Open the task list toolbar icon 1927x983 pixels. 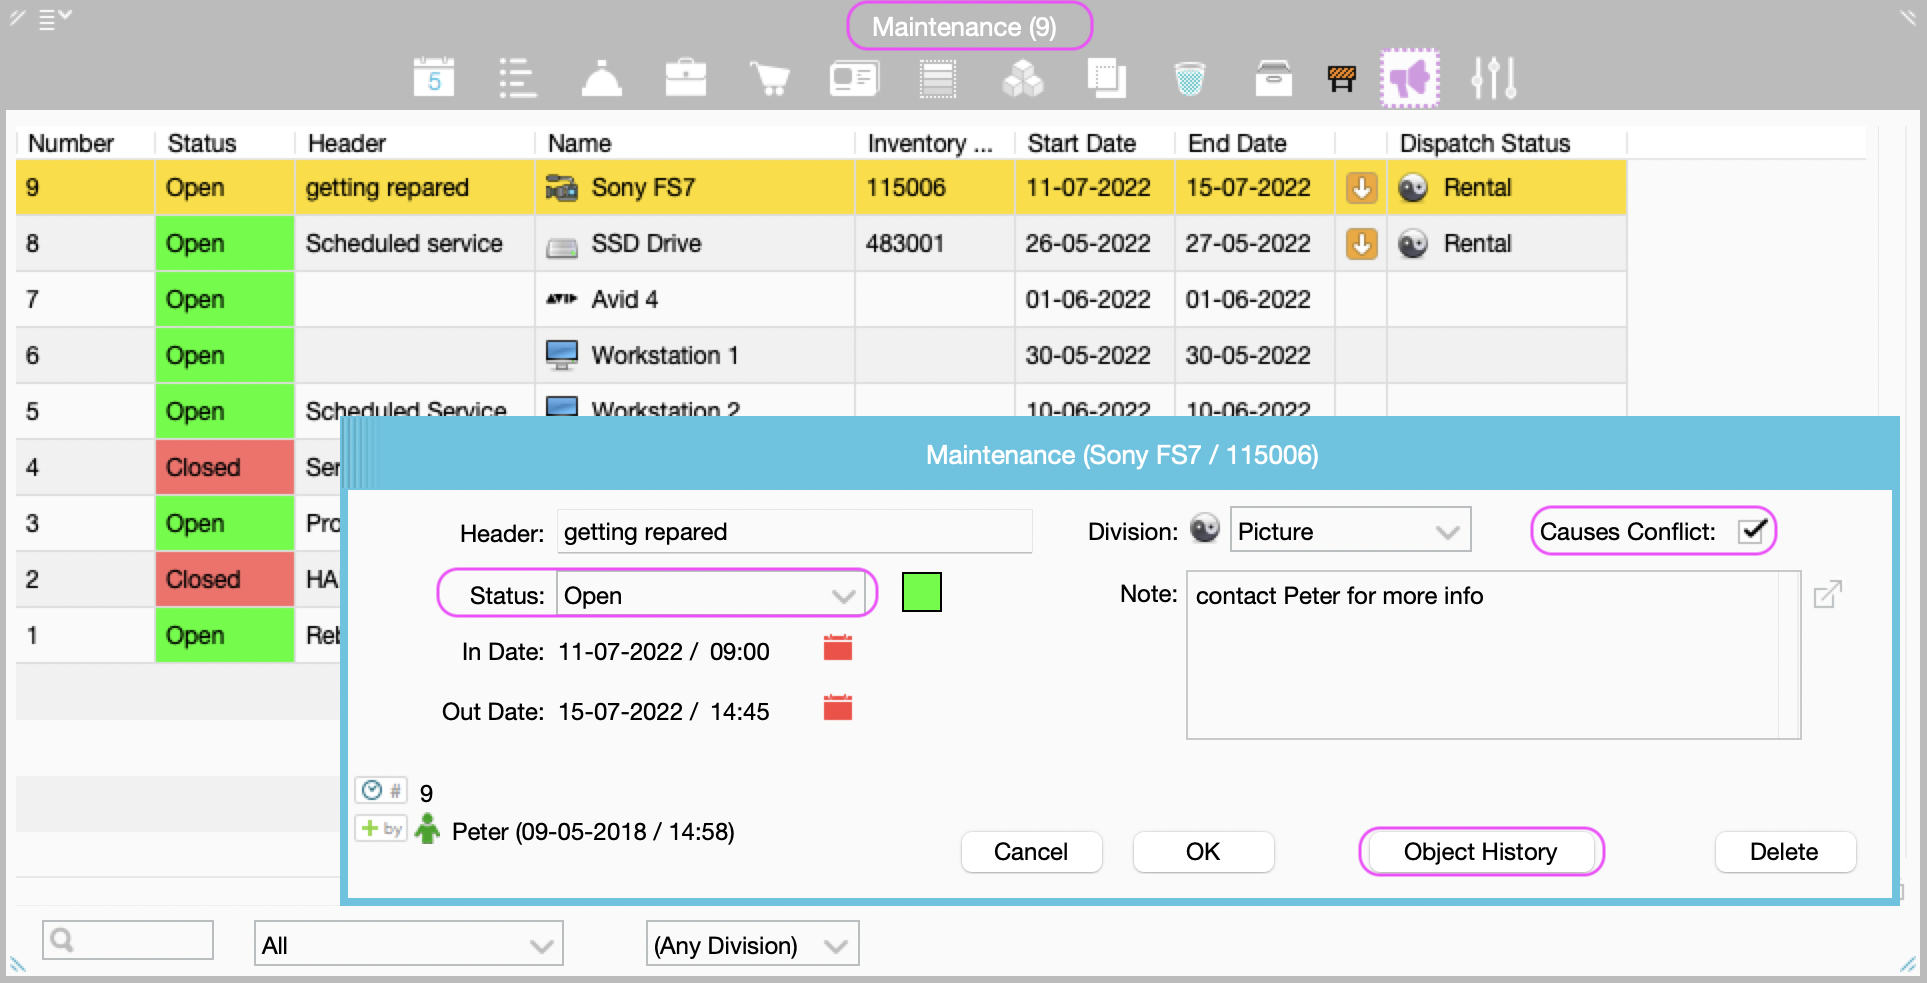(x=518, y=77)
